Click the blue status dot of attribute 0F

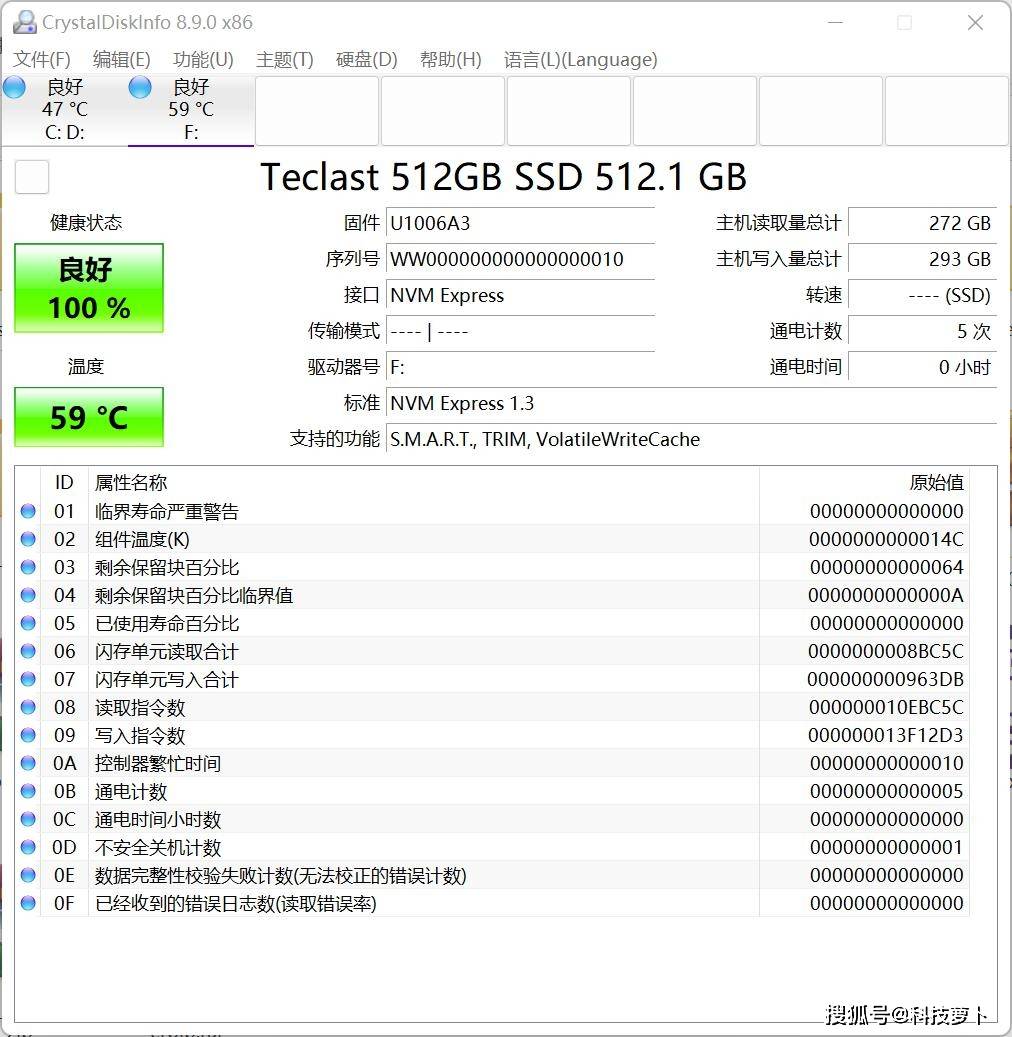click(x=28, y=903)
